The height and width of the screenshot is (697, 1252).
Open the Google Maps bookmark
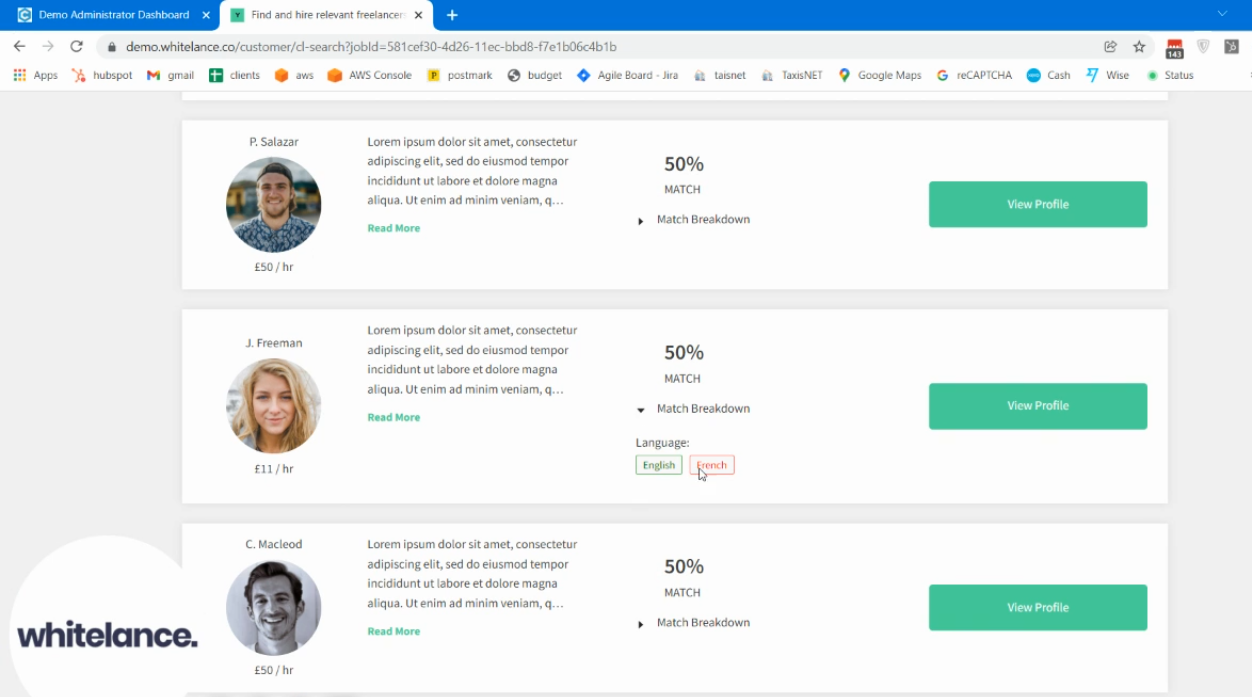point(880,75)
